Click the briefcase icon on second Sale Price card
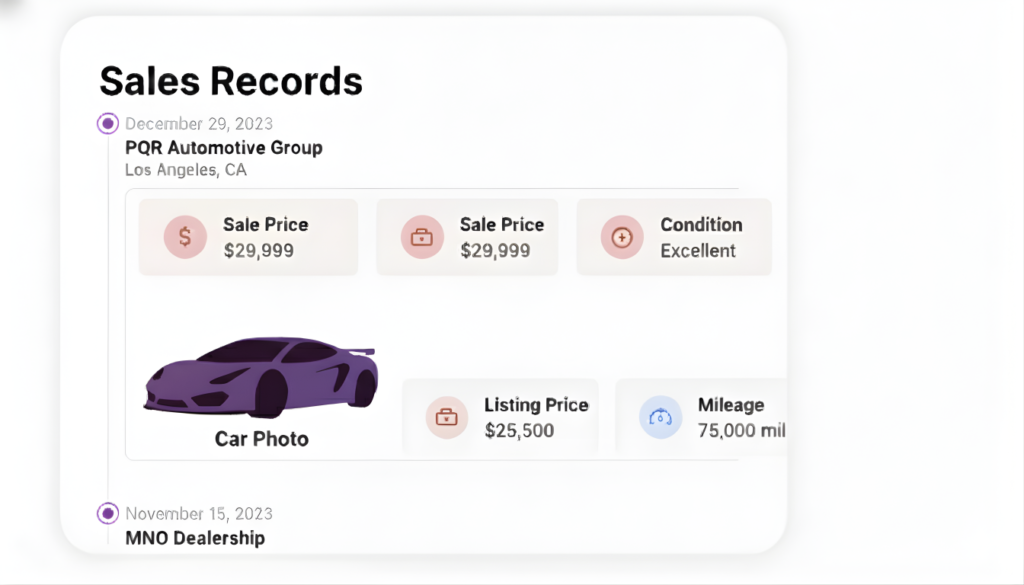This screenshot has height=585, width=1024. (x=422, y=237)
